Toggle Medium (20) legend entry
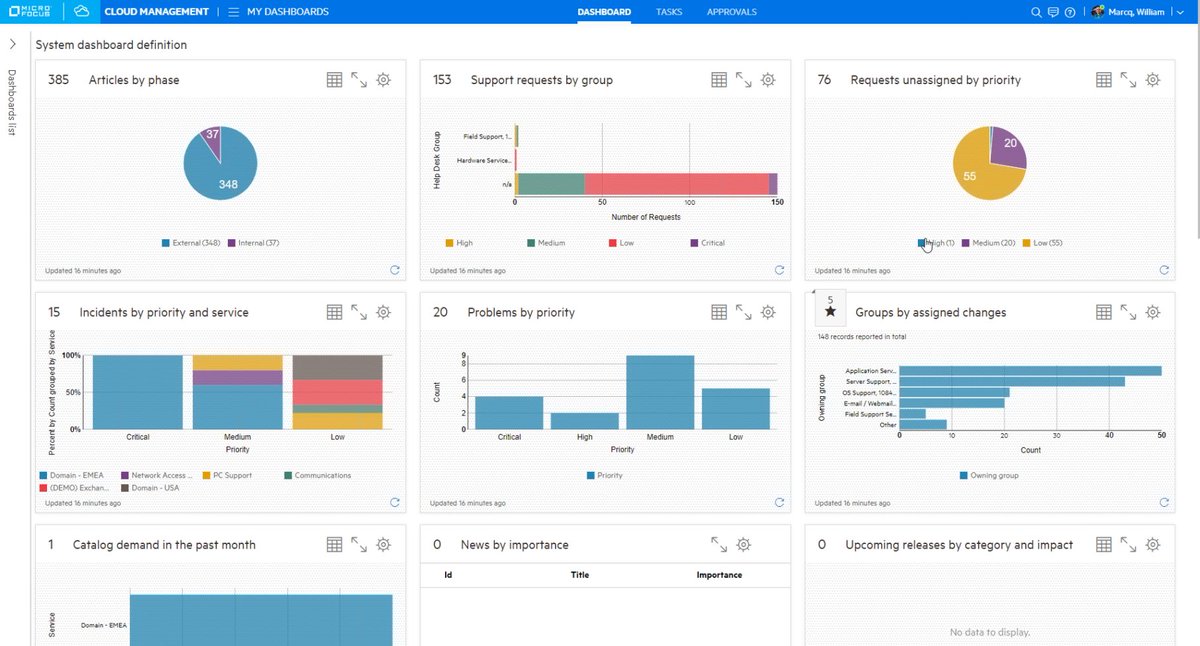Viewport: 1200px width, 646px height. (988, 243)
